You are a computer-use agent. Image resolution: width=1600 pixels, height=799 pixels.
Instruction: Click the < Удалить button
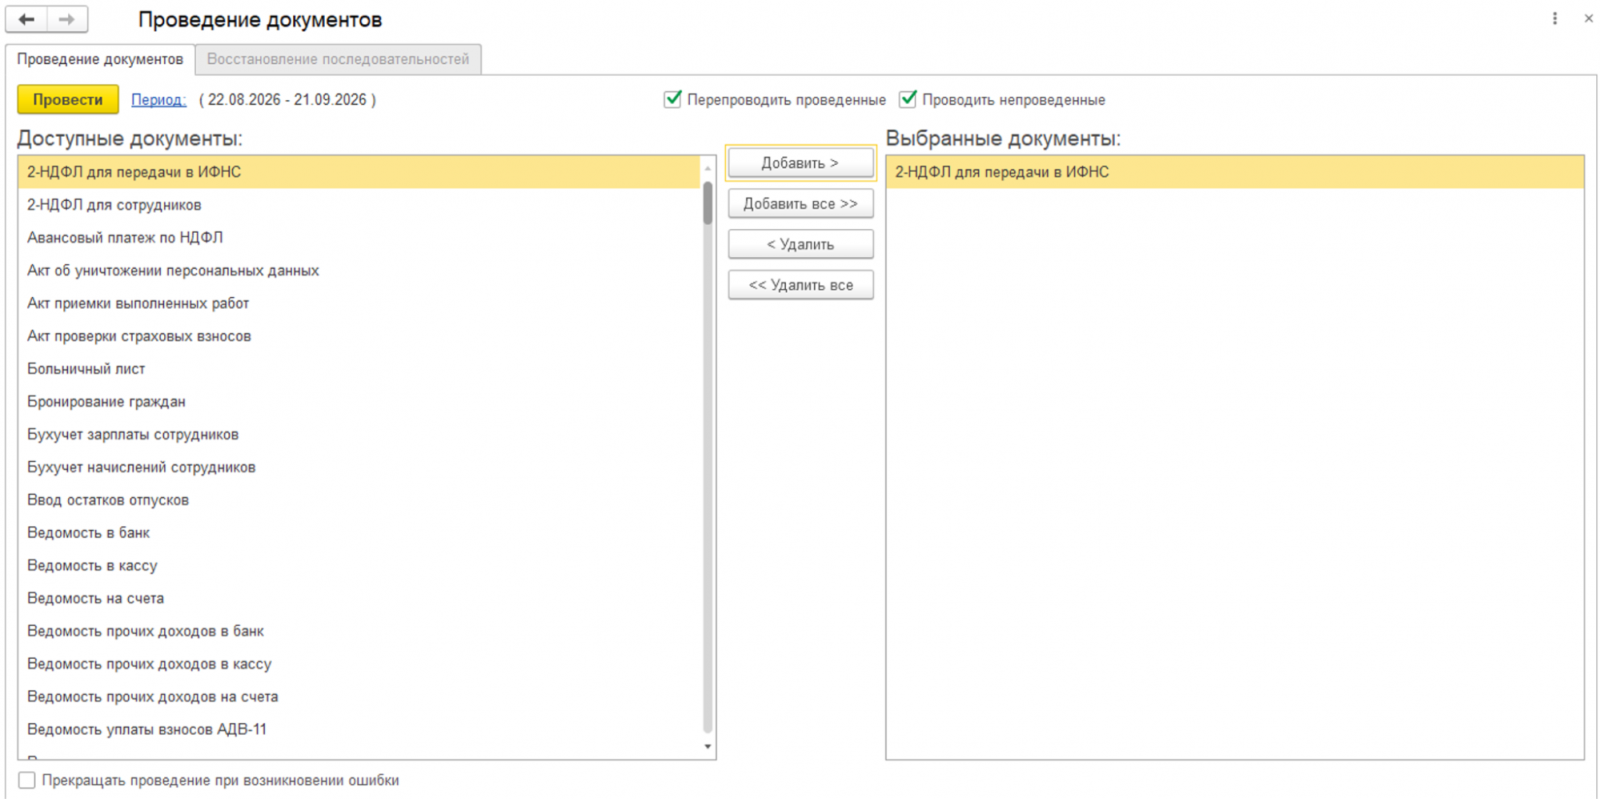[x=800, y=244]
